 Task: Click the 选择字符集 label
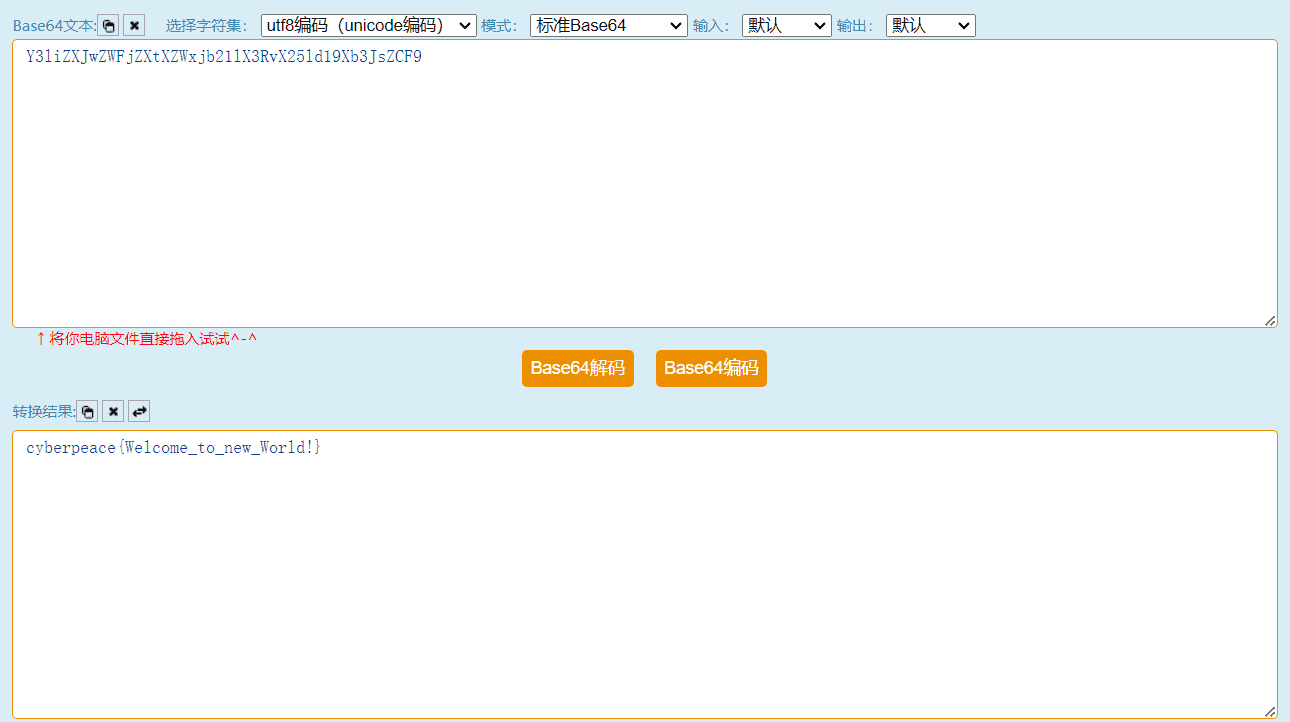[207, 26]
